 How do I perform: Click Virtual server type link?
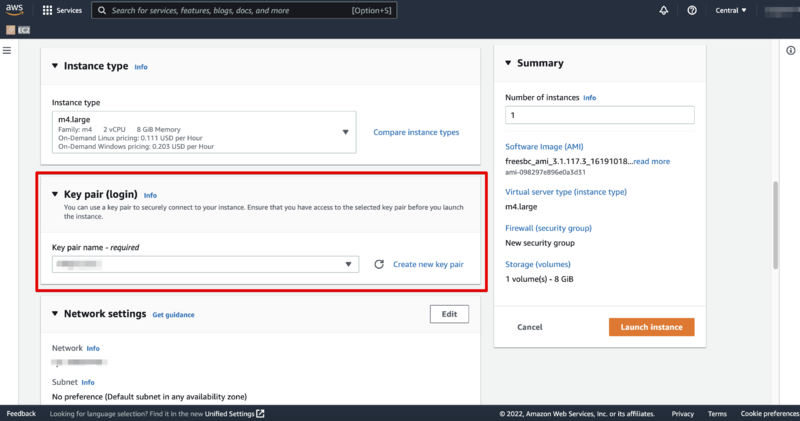[x=566, y=192]
